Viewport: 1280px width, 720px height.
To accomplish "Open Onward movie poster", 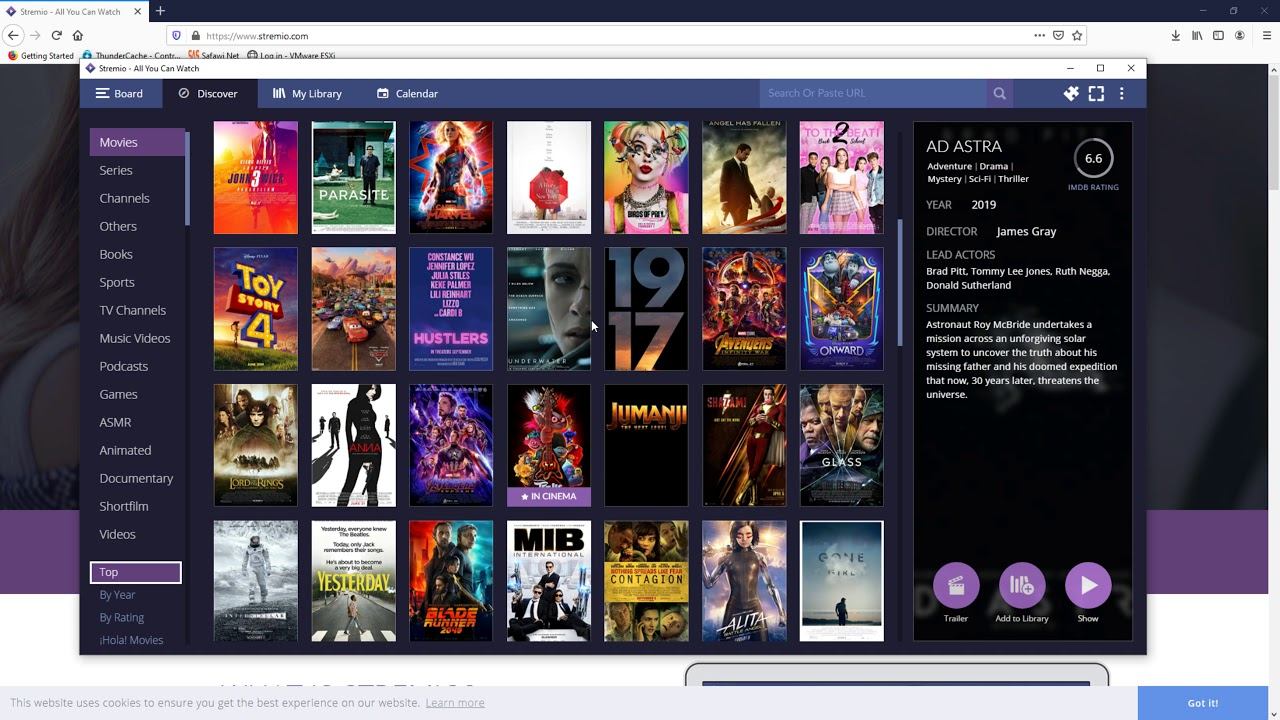I will coord(842,309).
